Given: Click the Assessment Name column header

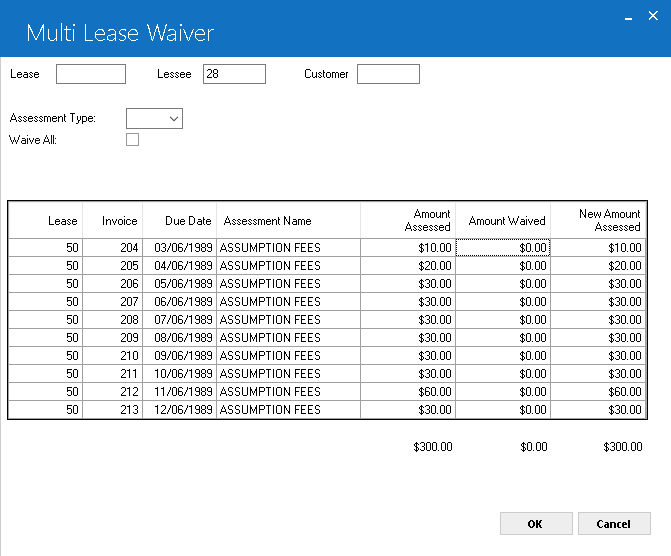Looking at the screenshot, I should point(288,220).
